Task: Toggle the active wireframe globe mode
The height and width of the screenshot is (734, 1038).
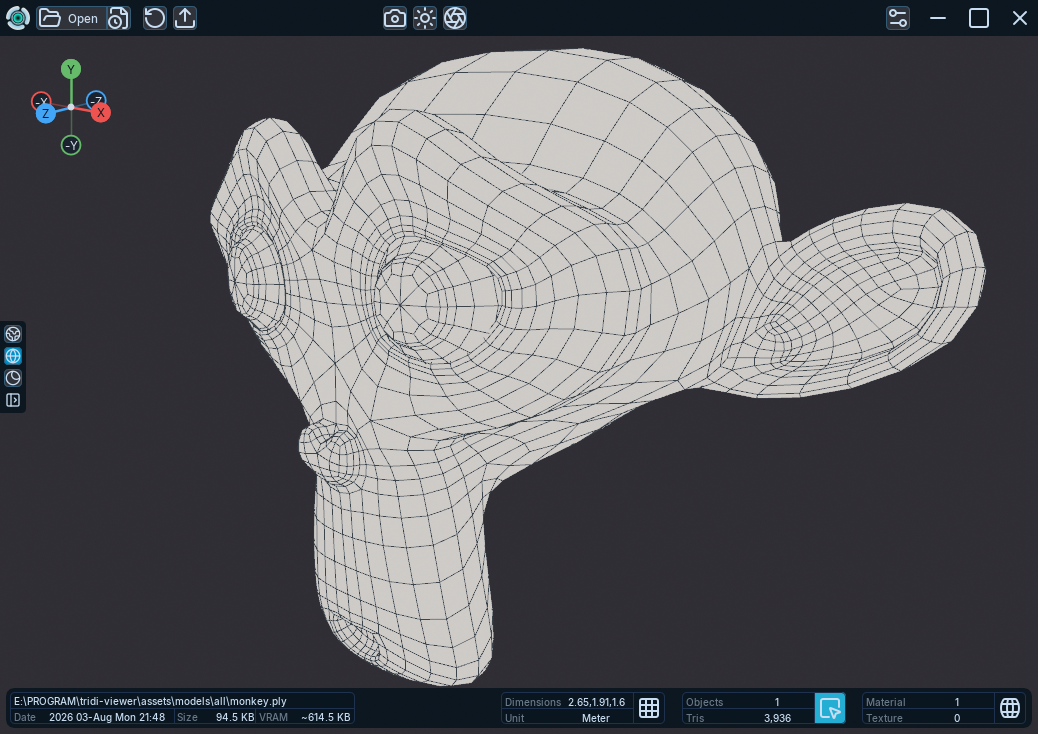Action: (13, 356)
